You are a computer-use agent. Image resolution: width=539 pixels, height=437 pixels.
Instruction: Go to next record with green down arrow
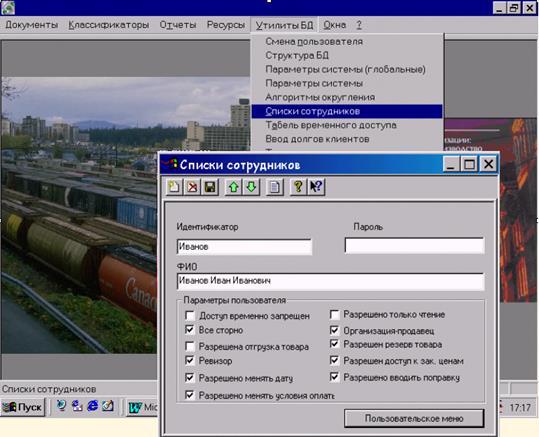251,187
